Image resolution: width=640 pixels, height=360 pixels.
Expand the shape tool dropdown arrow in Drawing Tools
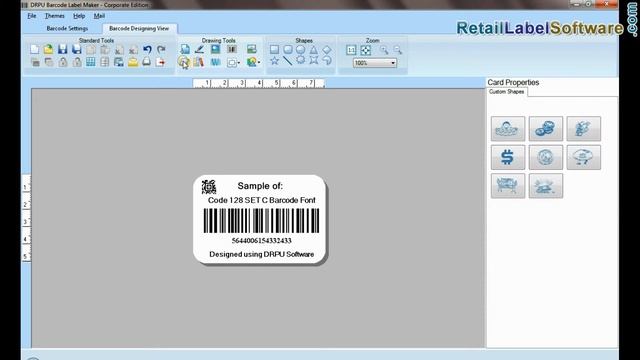point(238,63)
